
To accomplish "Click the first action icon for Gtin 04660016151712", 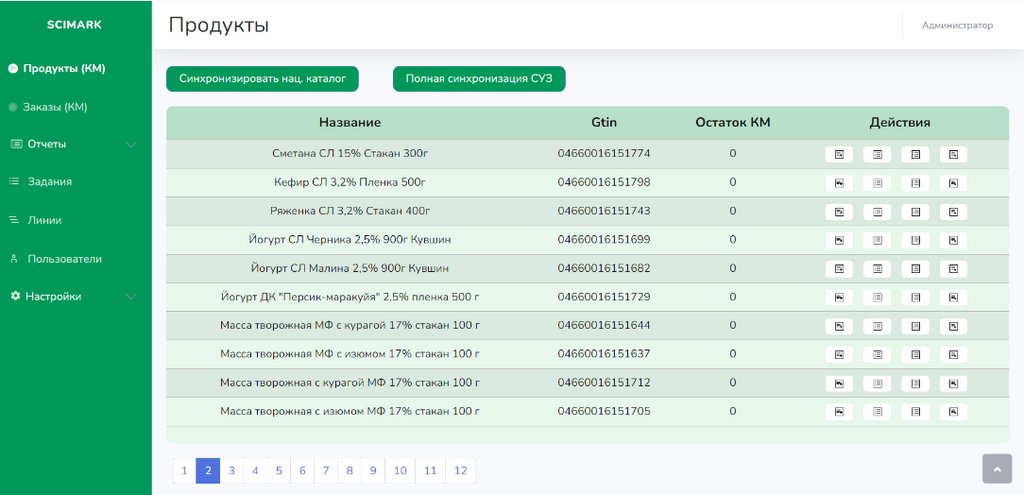I will (839, 383).
